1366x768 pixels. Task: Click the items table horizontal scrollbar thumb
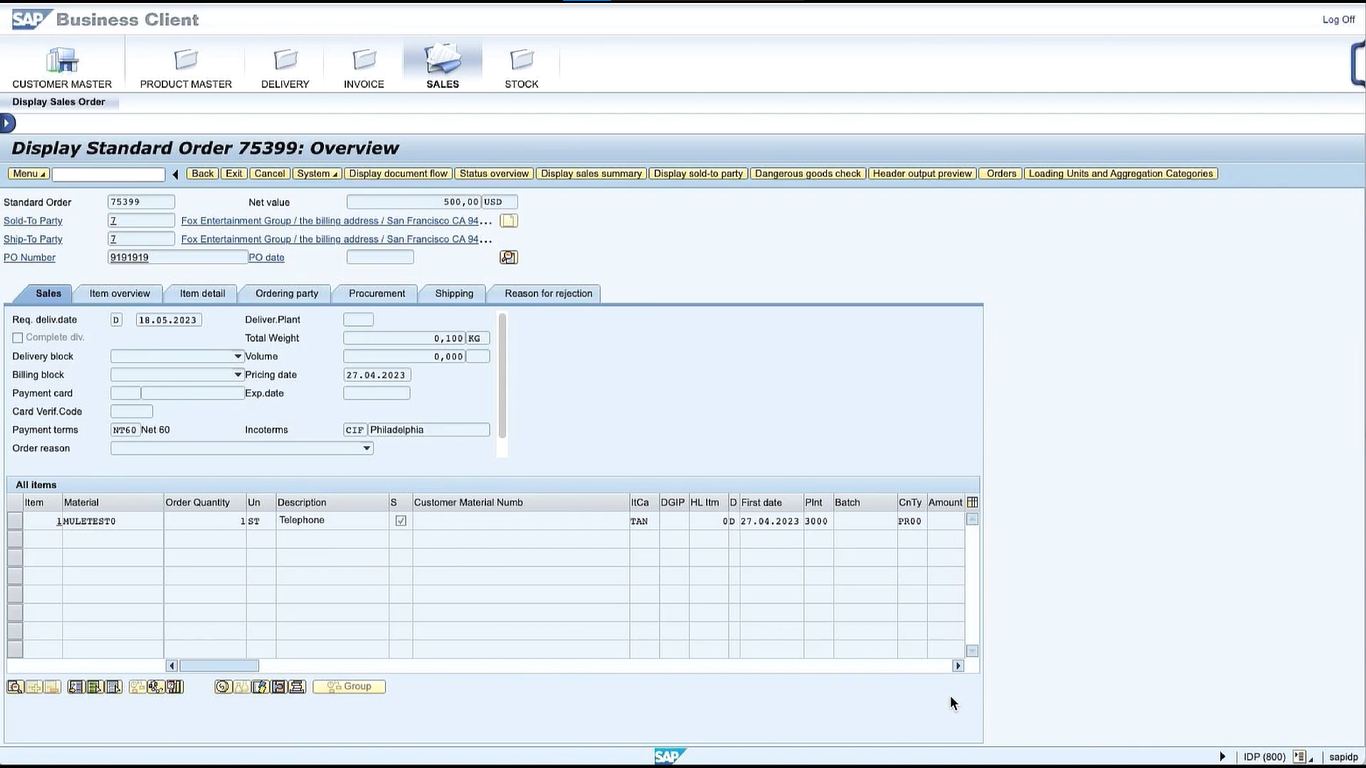pos(219,666)
